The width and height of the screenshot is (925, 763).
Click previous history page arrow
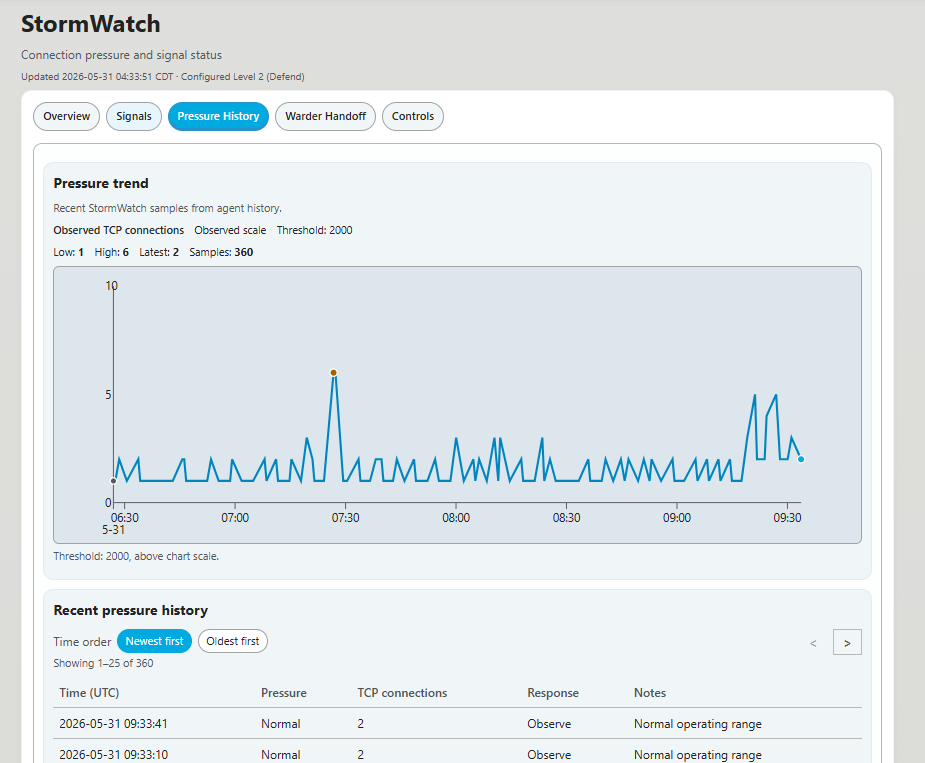[814, 643]
